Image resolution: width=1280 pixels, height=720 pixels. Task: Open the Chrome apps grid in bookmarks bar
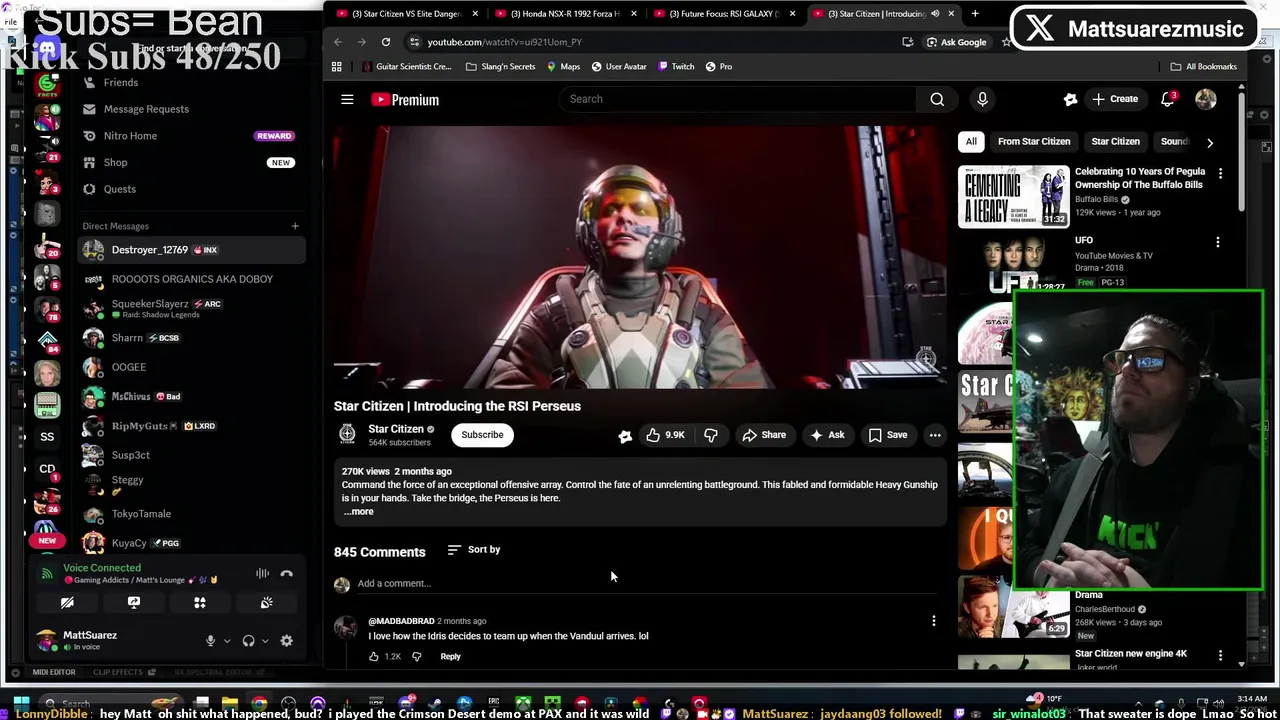337,67
